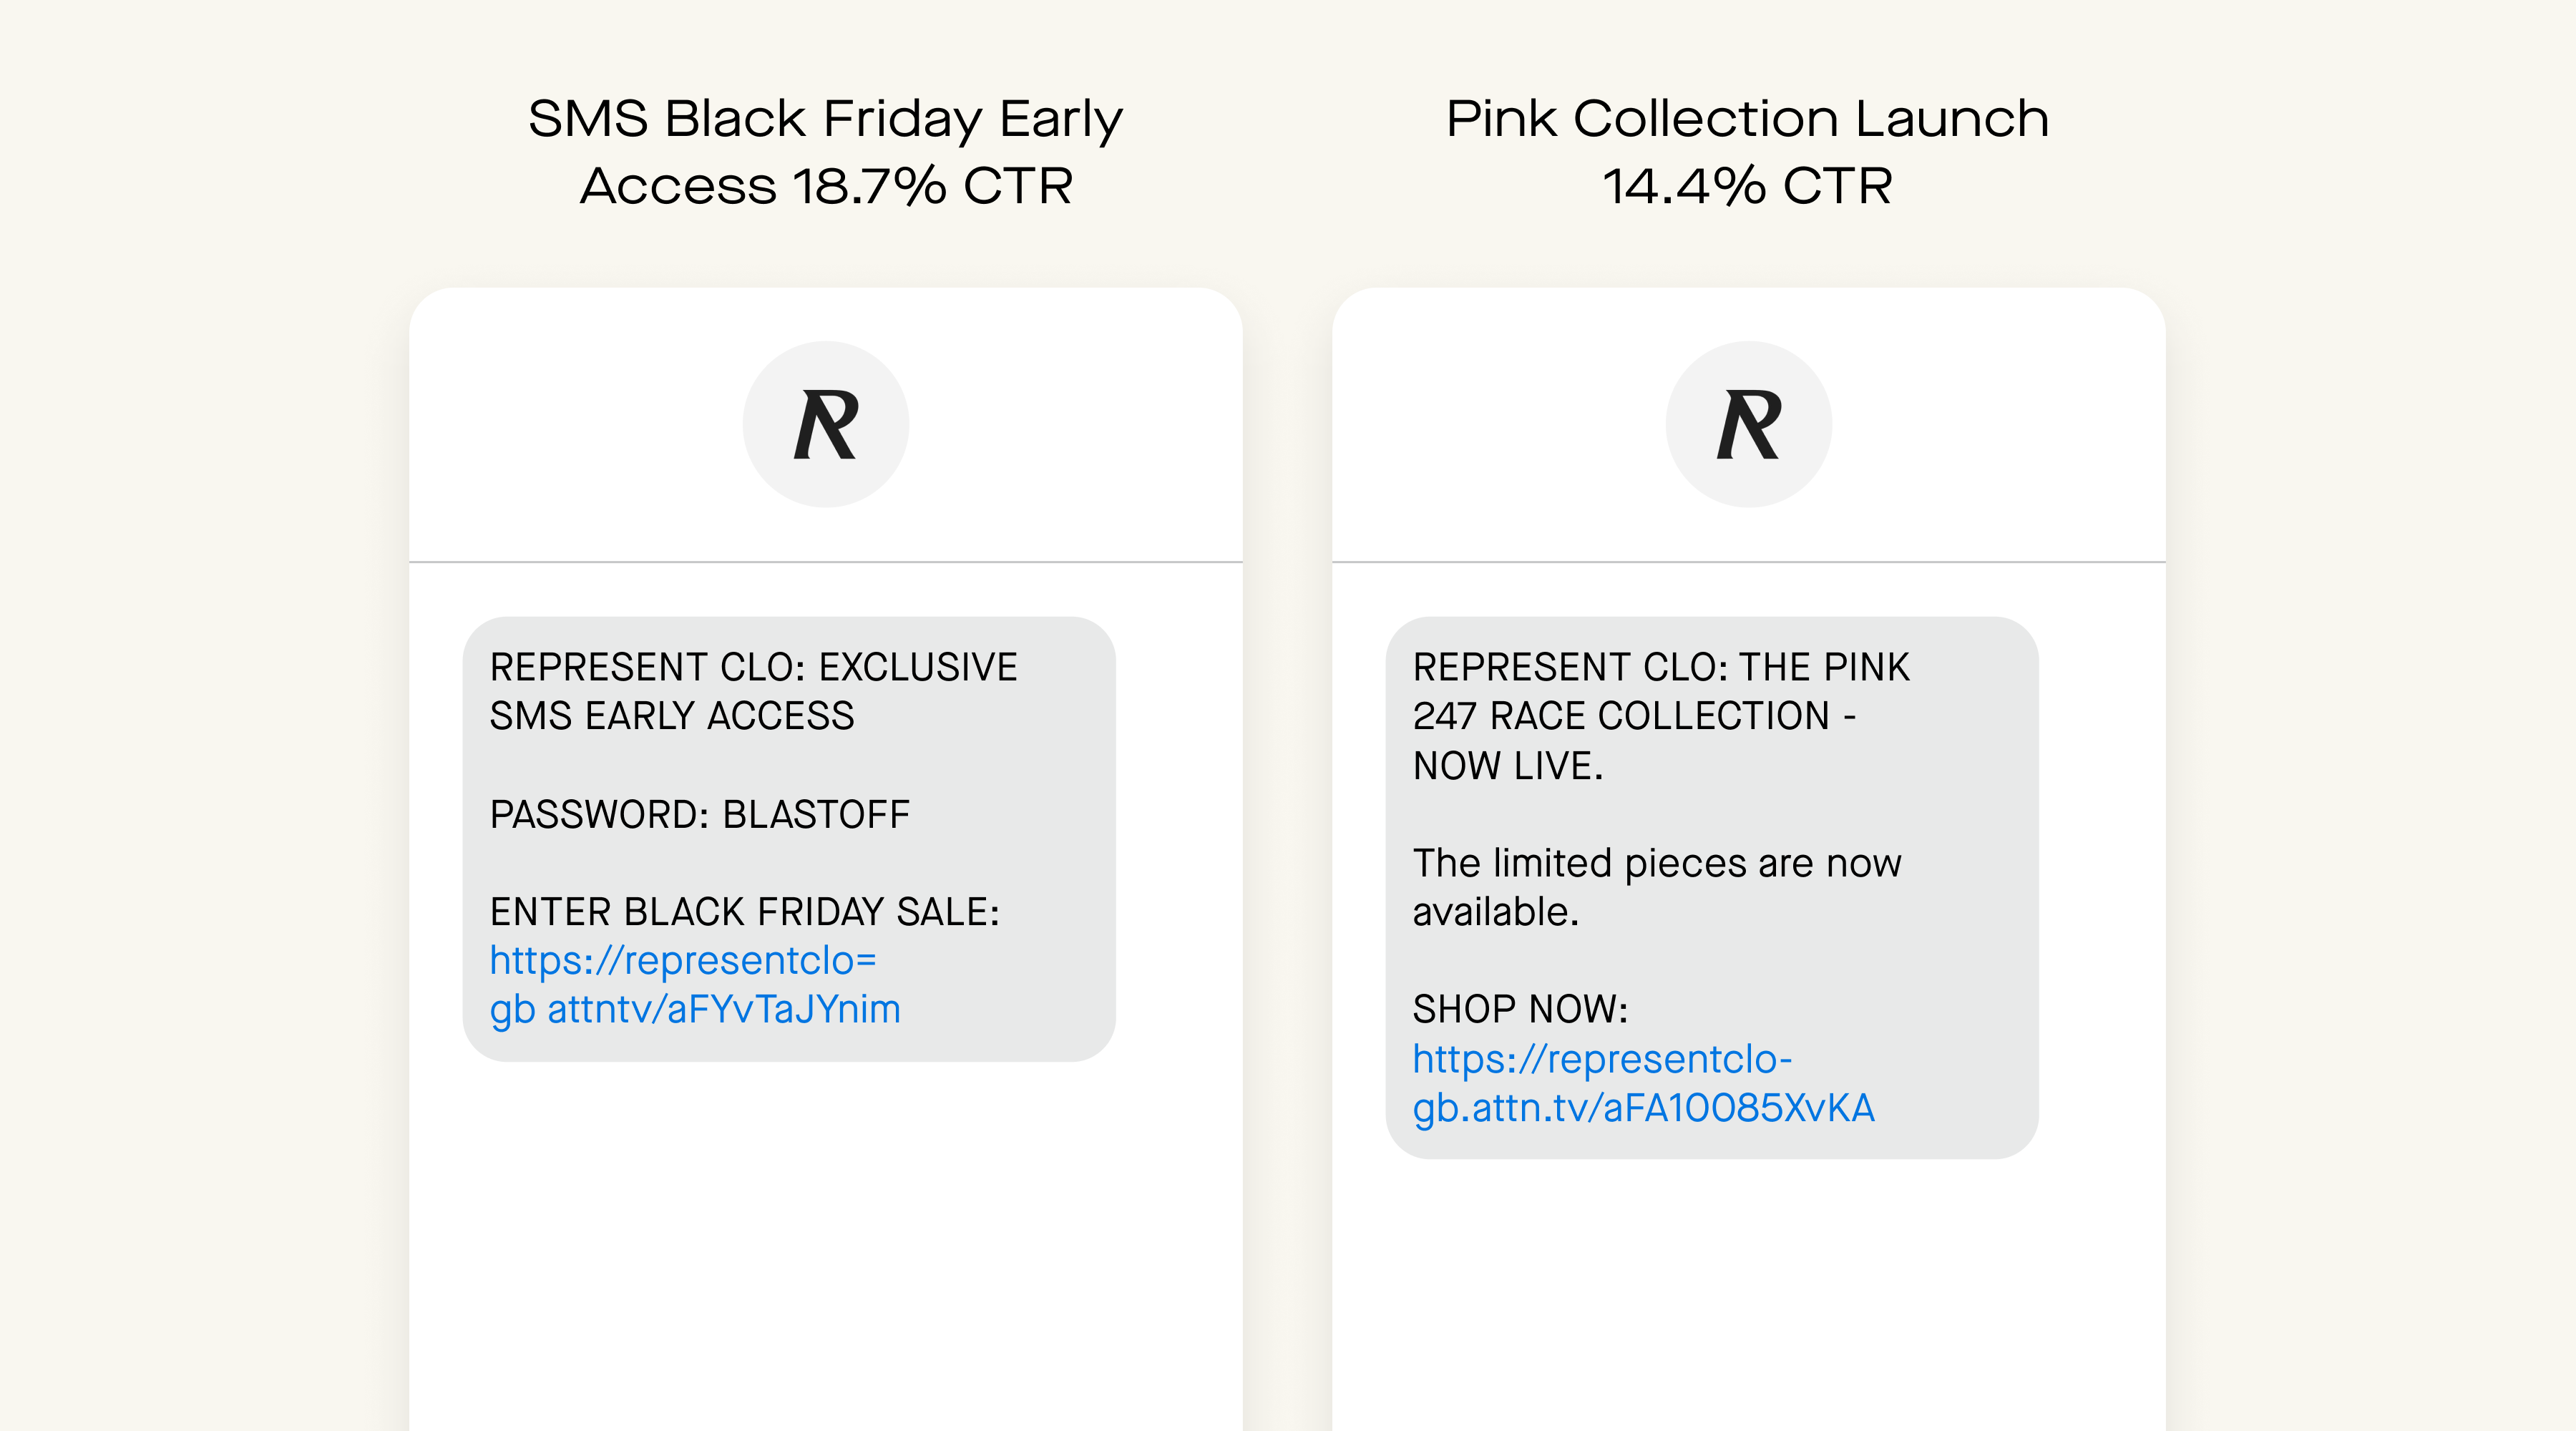Image resolution: width=2576 pixels, height=1431 pixels.
Task: Open the gb.attn.tv/aFA10085XvKA link text
Action: click(1643, 1108)
